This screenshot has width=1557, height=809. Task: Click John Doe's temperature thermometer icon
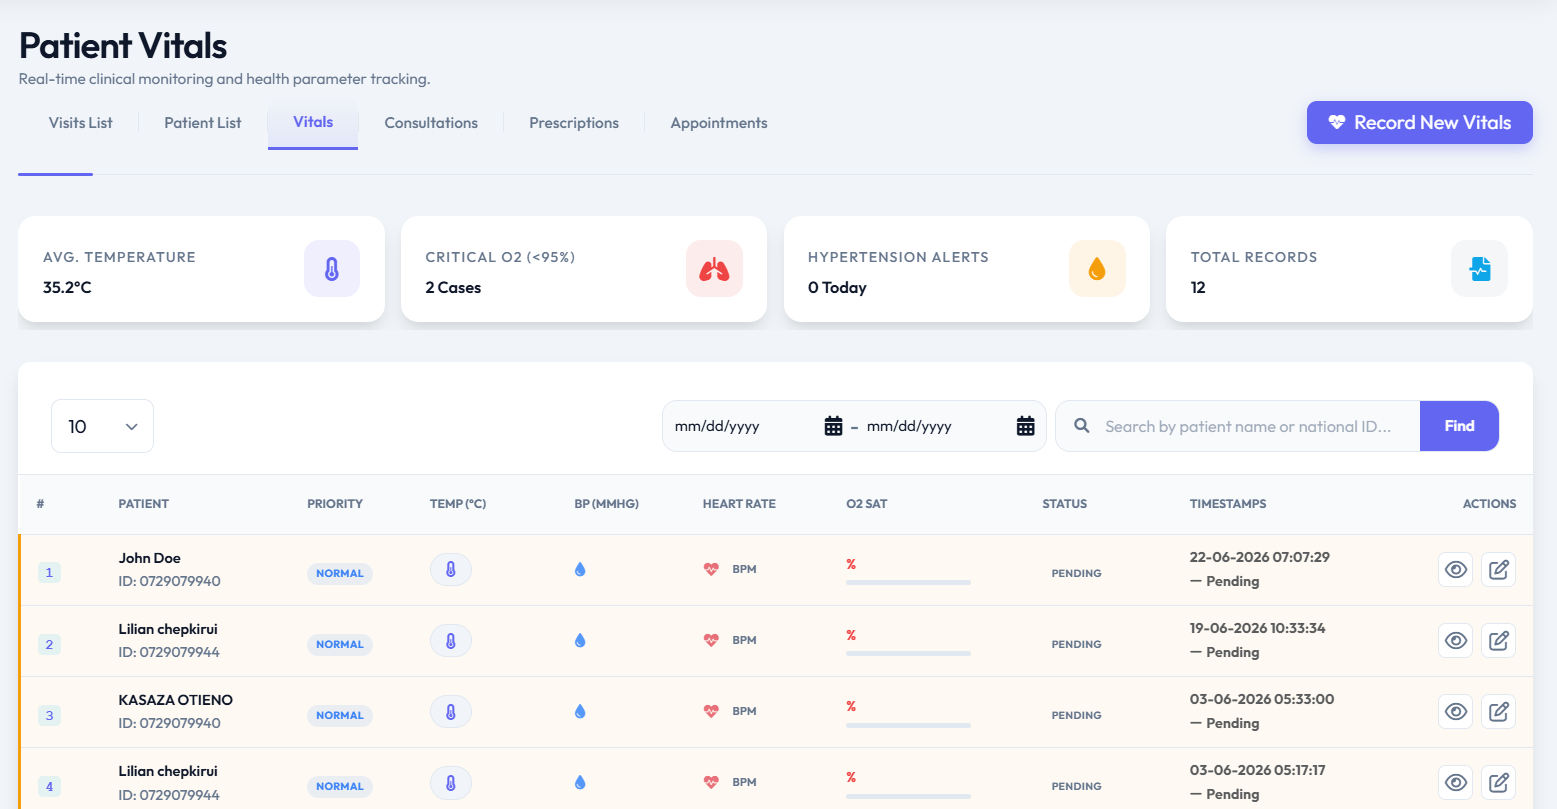click(x=451, y=570)
